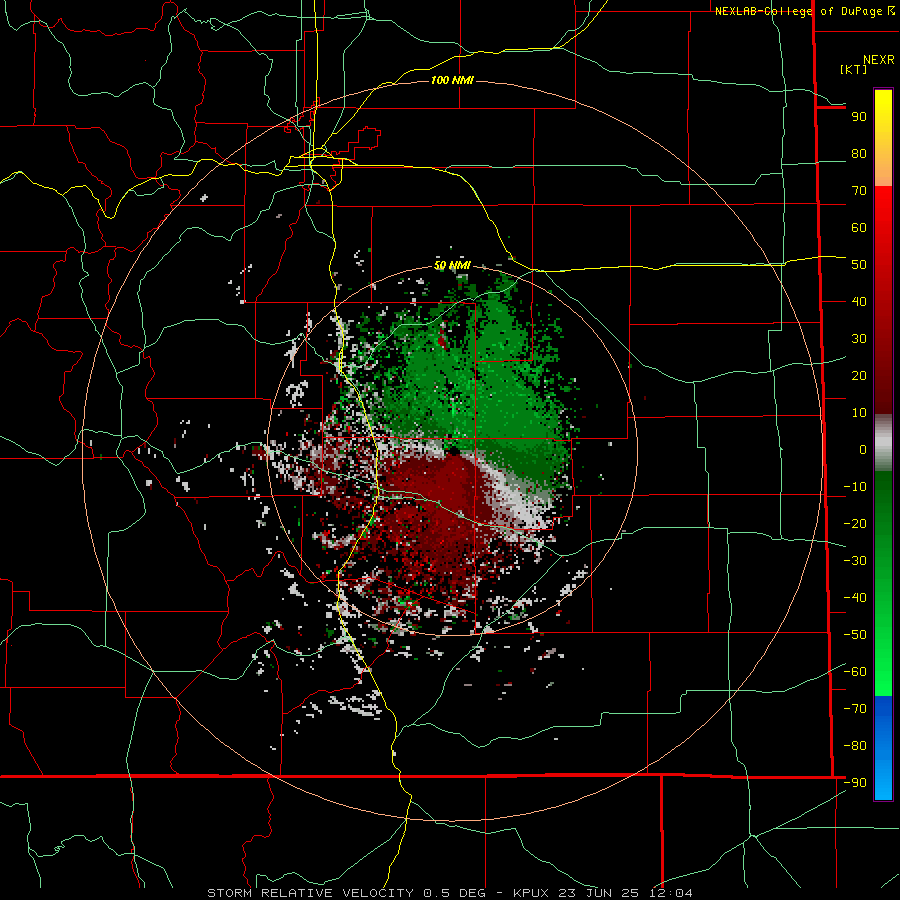Click the -40 value on the velocity scale
Screen dimensions: 900x900
click(855, 598)
